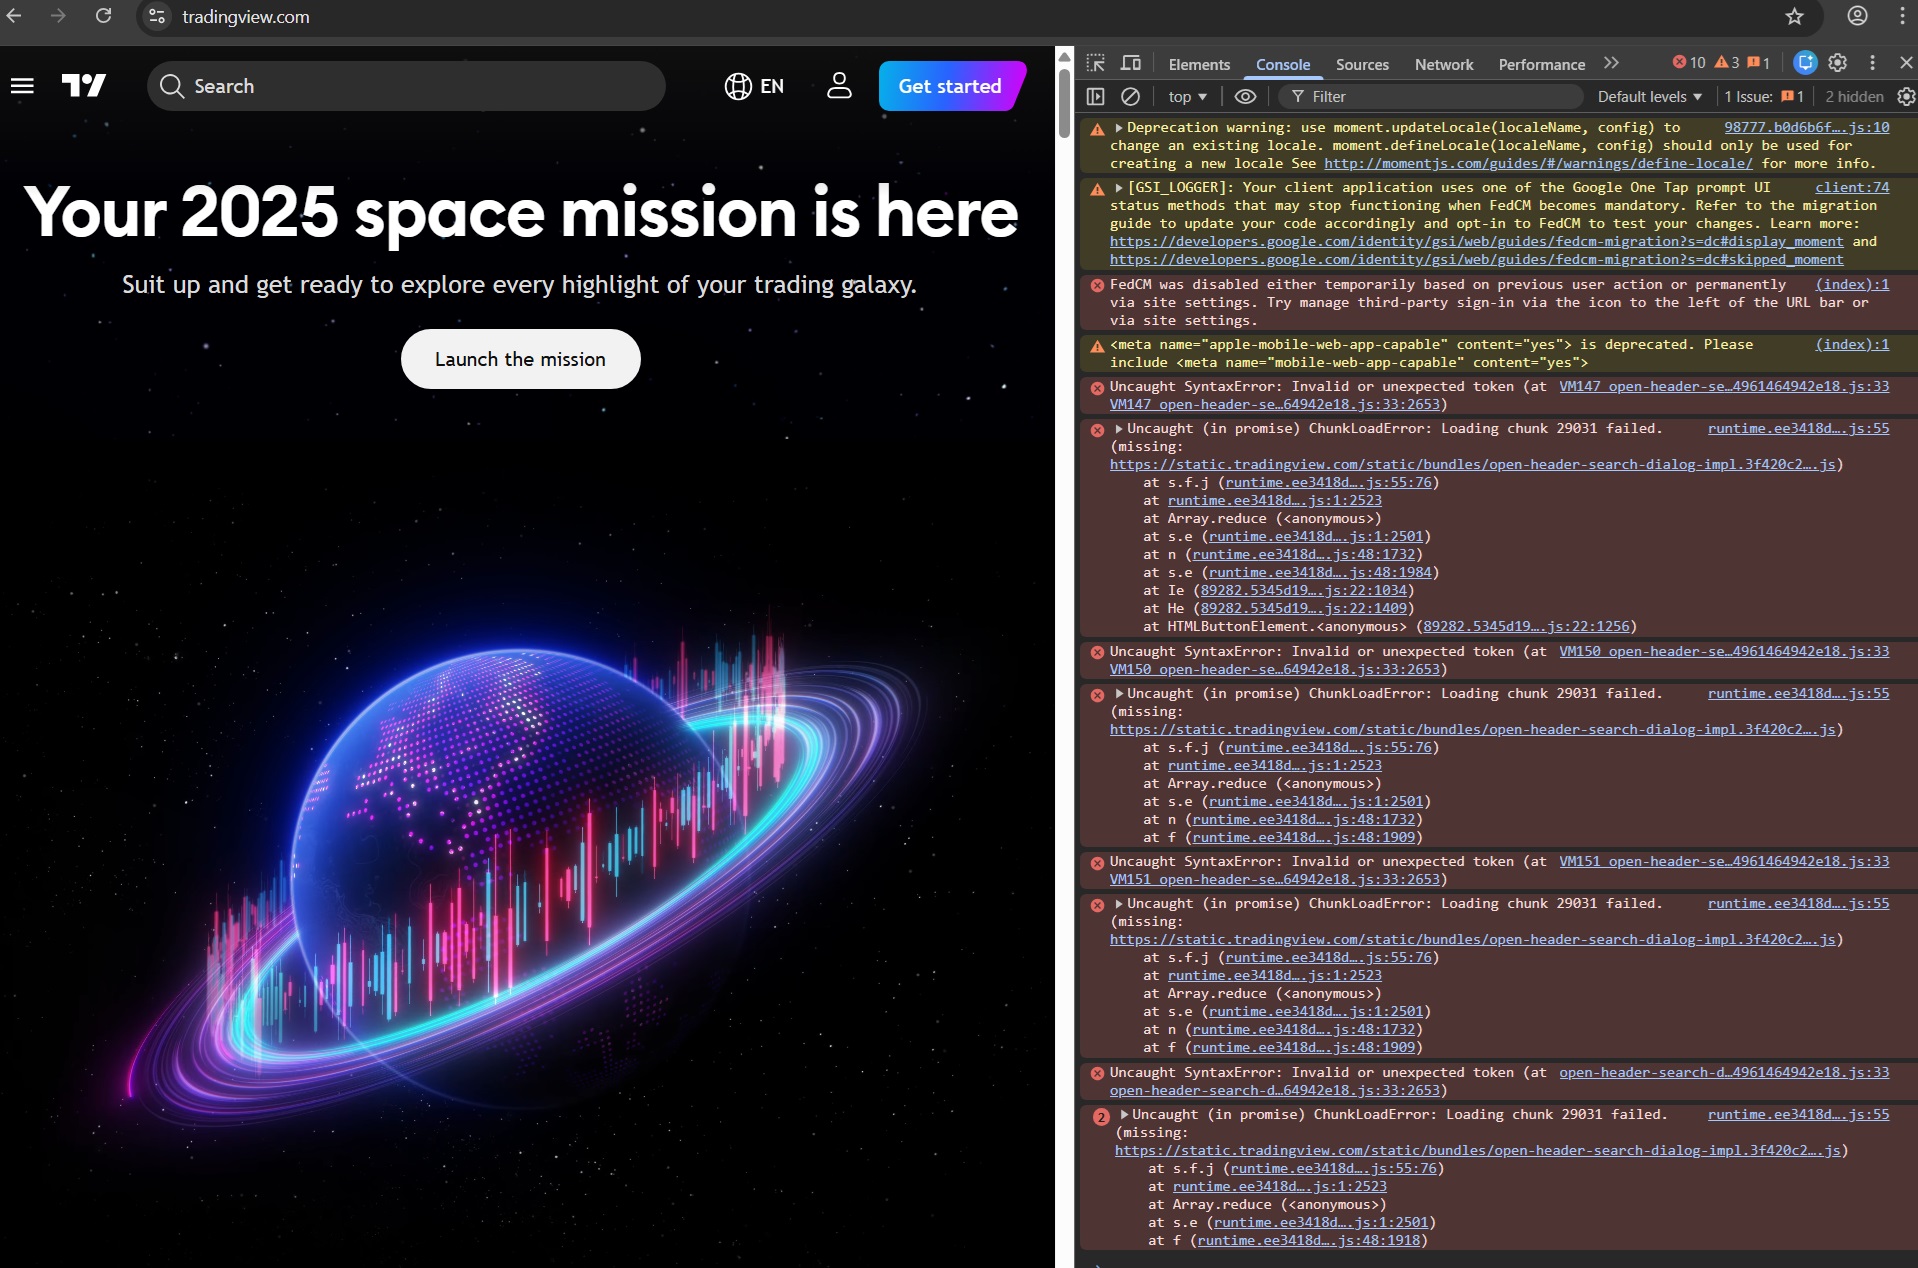Show the console sidebar
This screenshot has height=1268, width=1918.
click(x=1096, y=96)
